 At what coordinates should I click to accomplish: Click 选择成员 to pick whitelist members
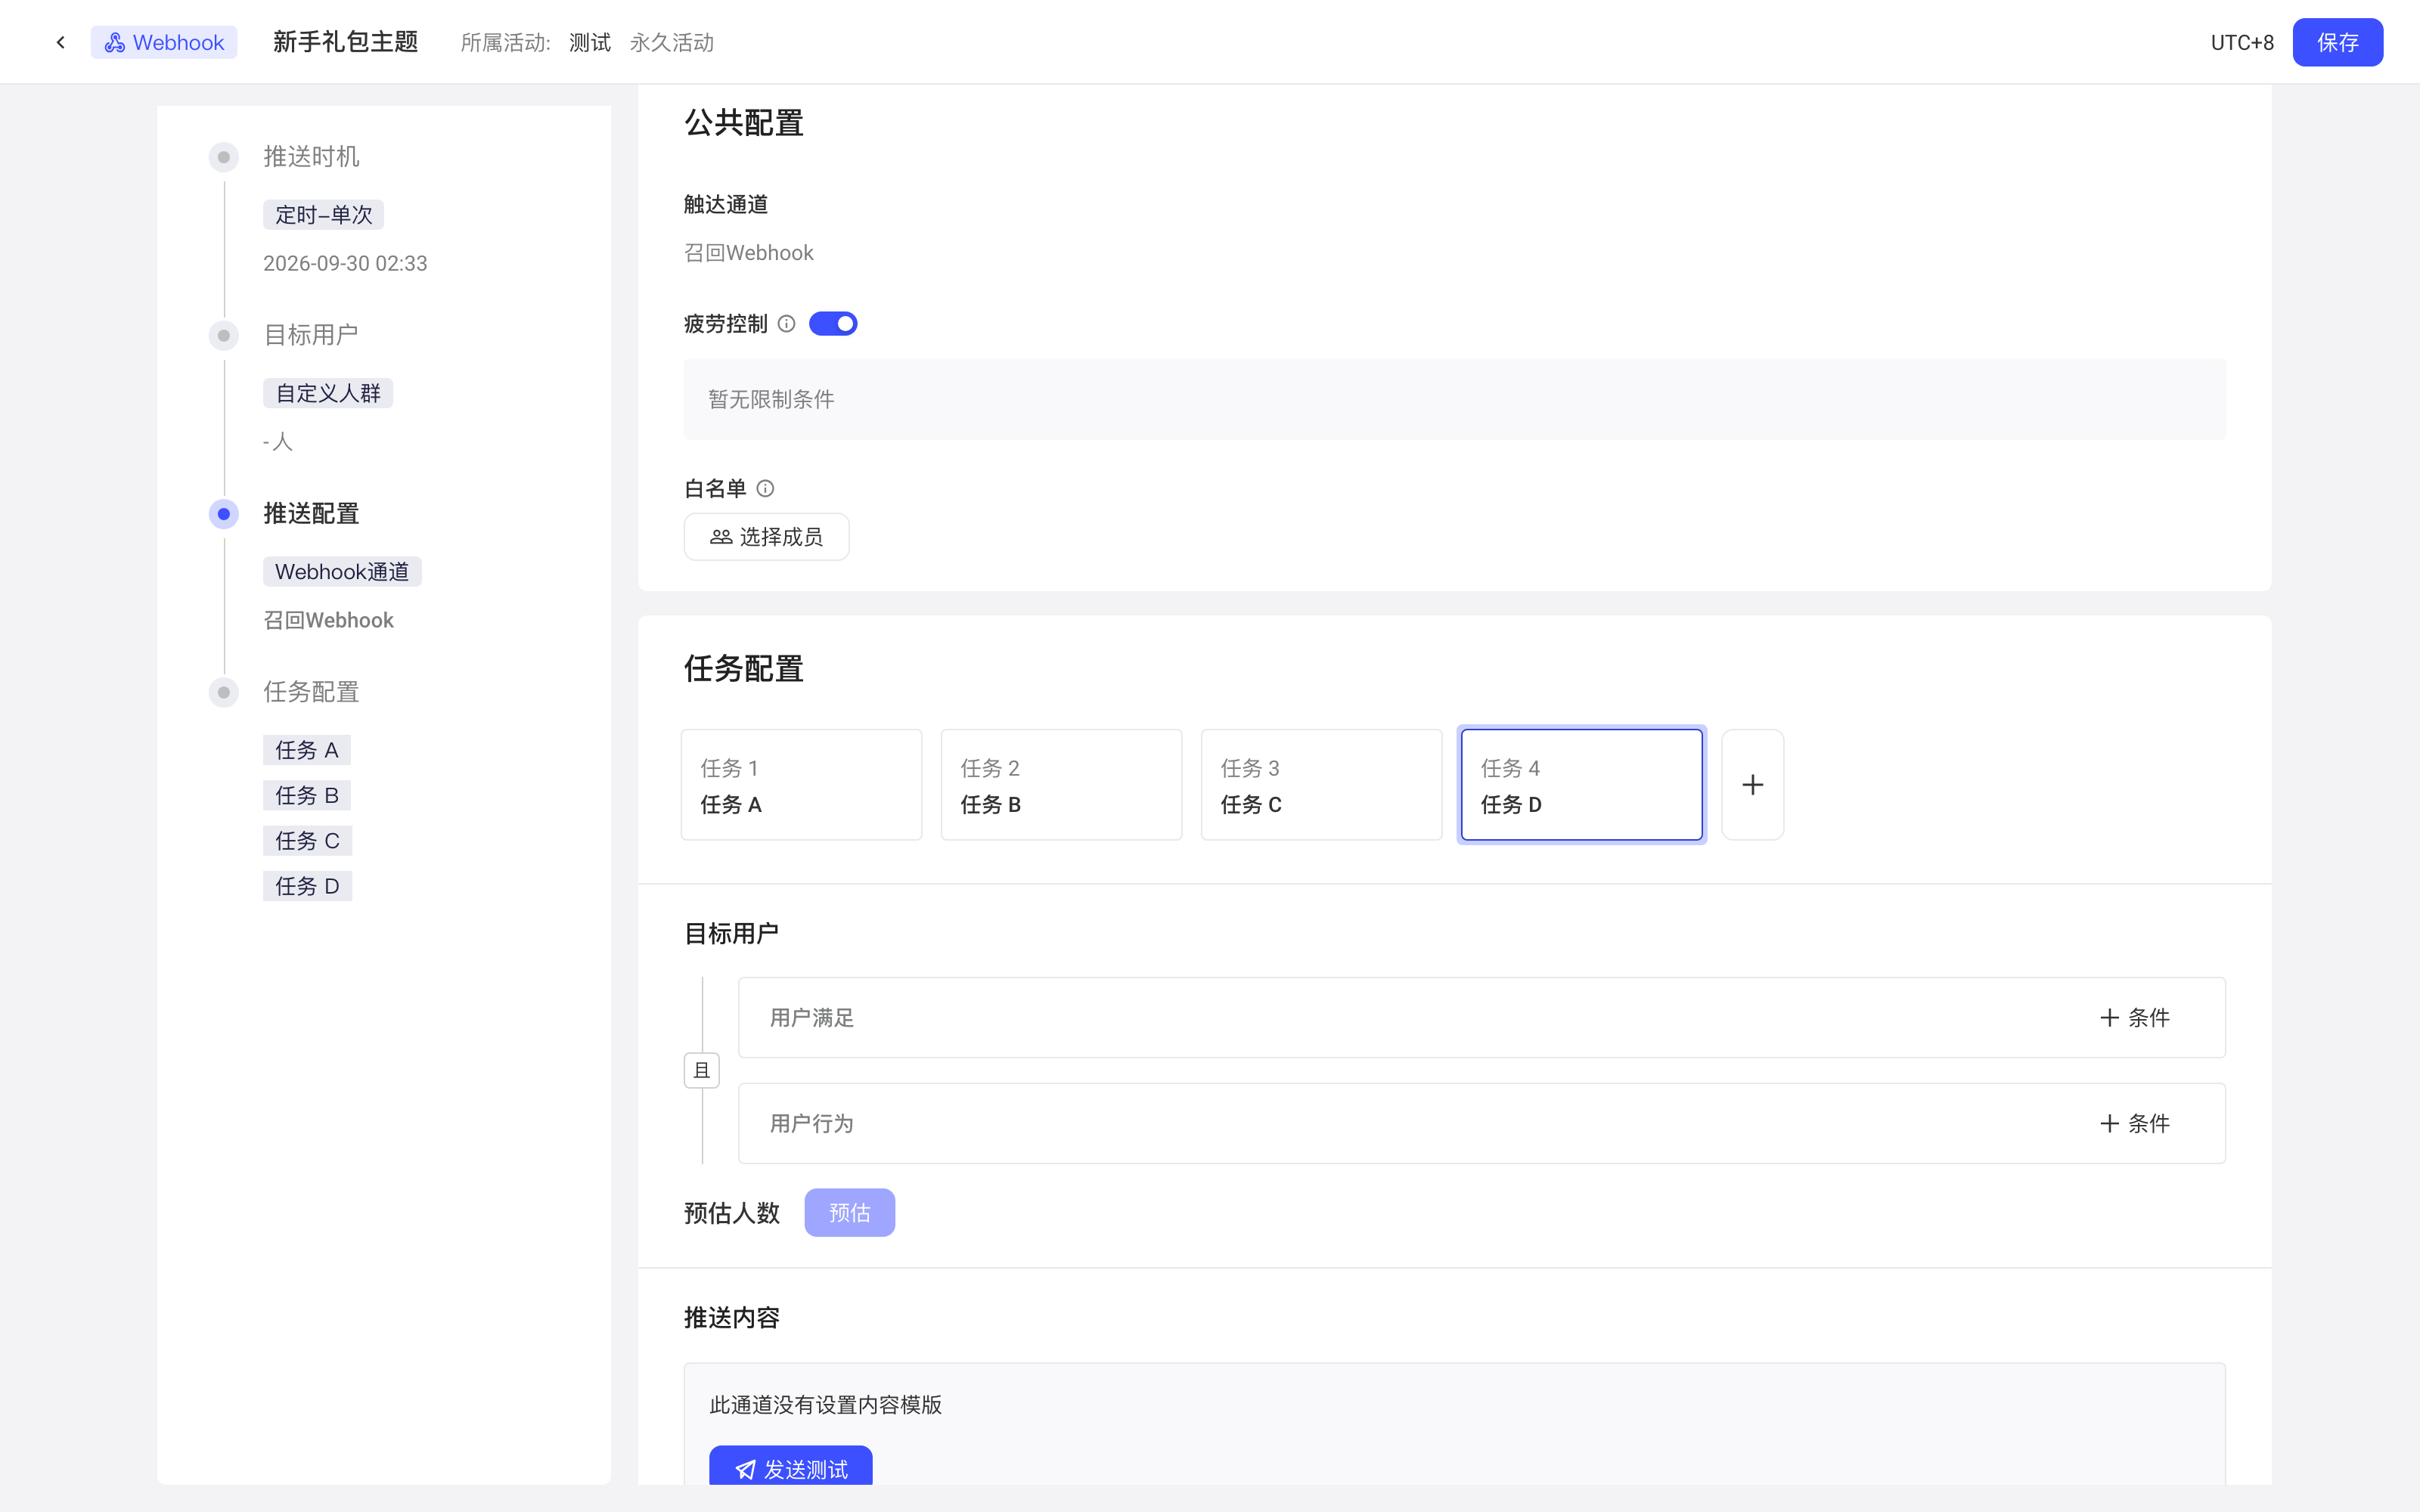(x=766, y=537)
